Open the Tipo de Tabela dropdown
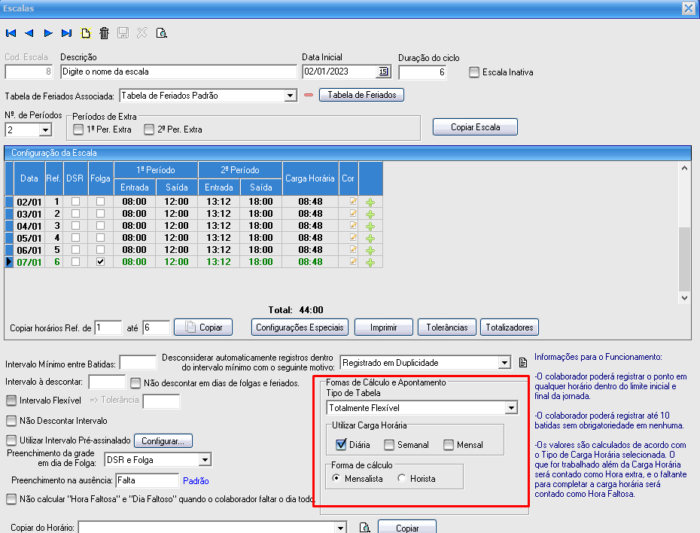 pos(511,408)
